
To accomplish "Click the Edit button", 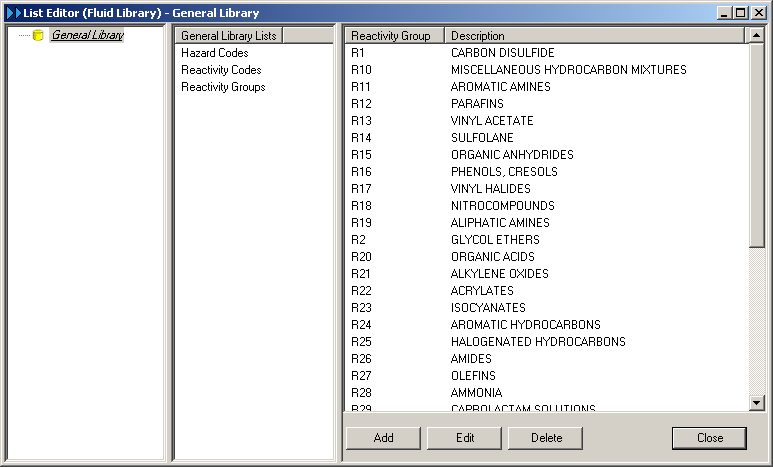I will click(x=464, y=438).
